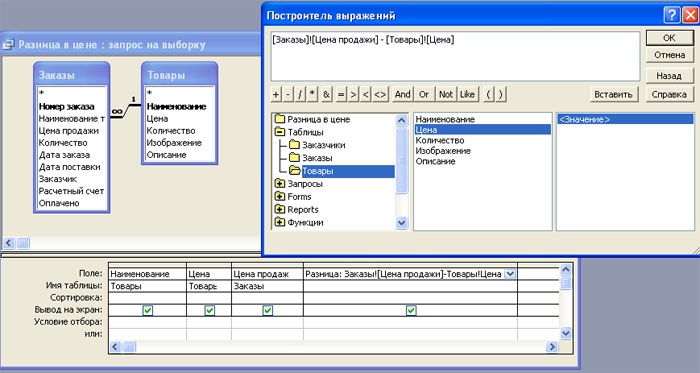Insert the equals sign operator
The image size is (700, 373).
(x=341, y=94)
